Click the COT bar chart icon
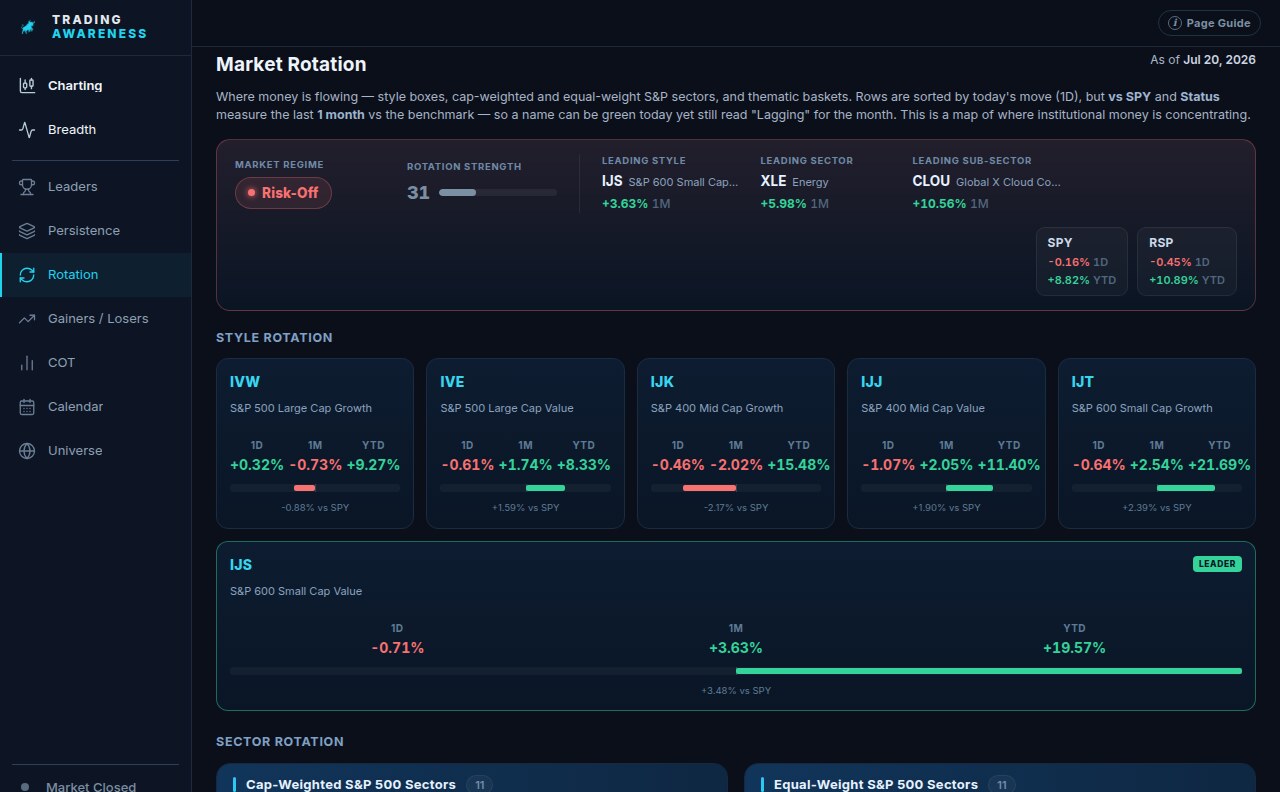Image resolution: width=1280 pixels, height=792 pixels. (x=27, y=363)
